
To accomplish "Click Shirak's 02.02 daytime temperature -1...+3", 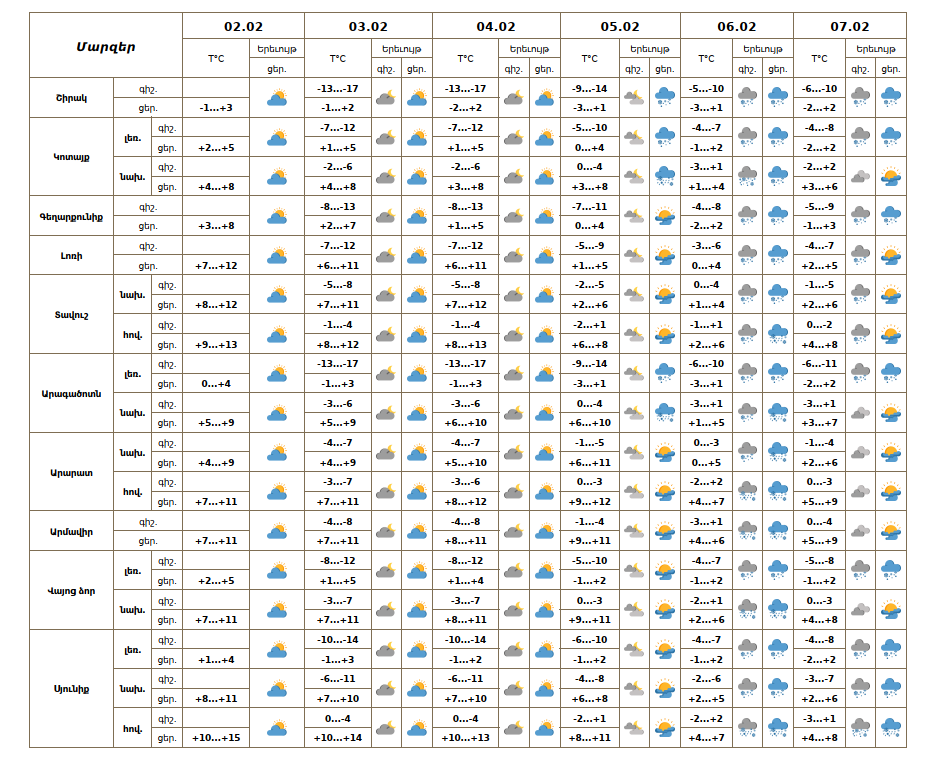I will [x=215, y=108].
